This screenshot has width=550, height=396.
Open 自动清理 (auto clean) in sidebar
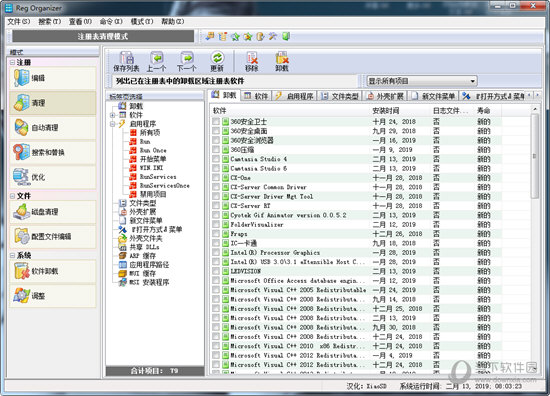(x=53, y=127)
